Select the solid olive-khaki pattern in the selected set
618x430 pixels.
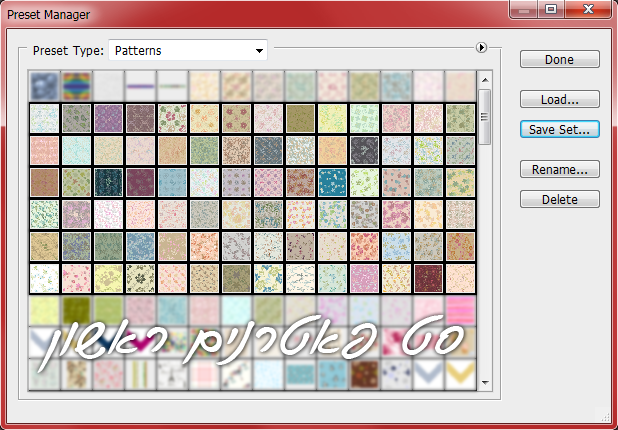pyautogui.click(x=300, y=118)
